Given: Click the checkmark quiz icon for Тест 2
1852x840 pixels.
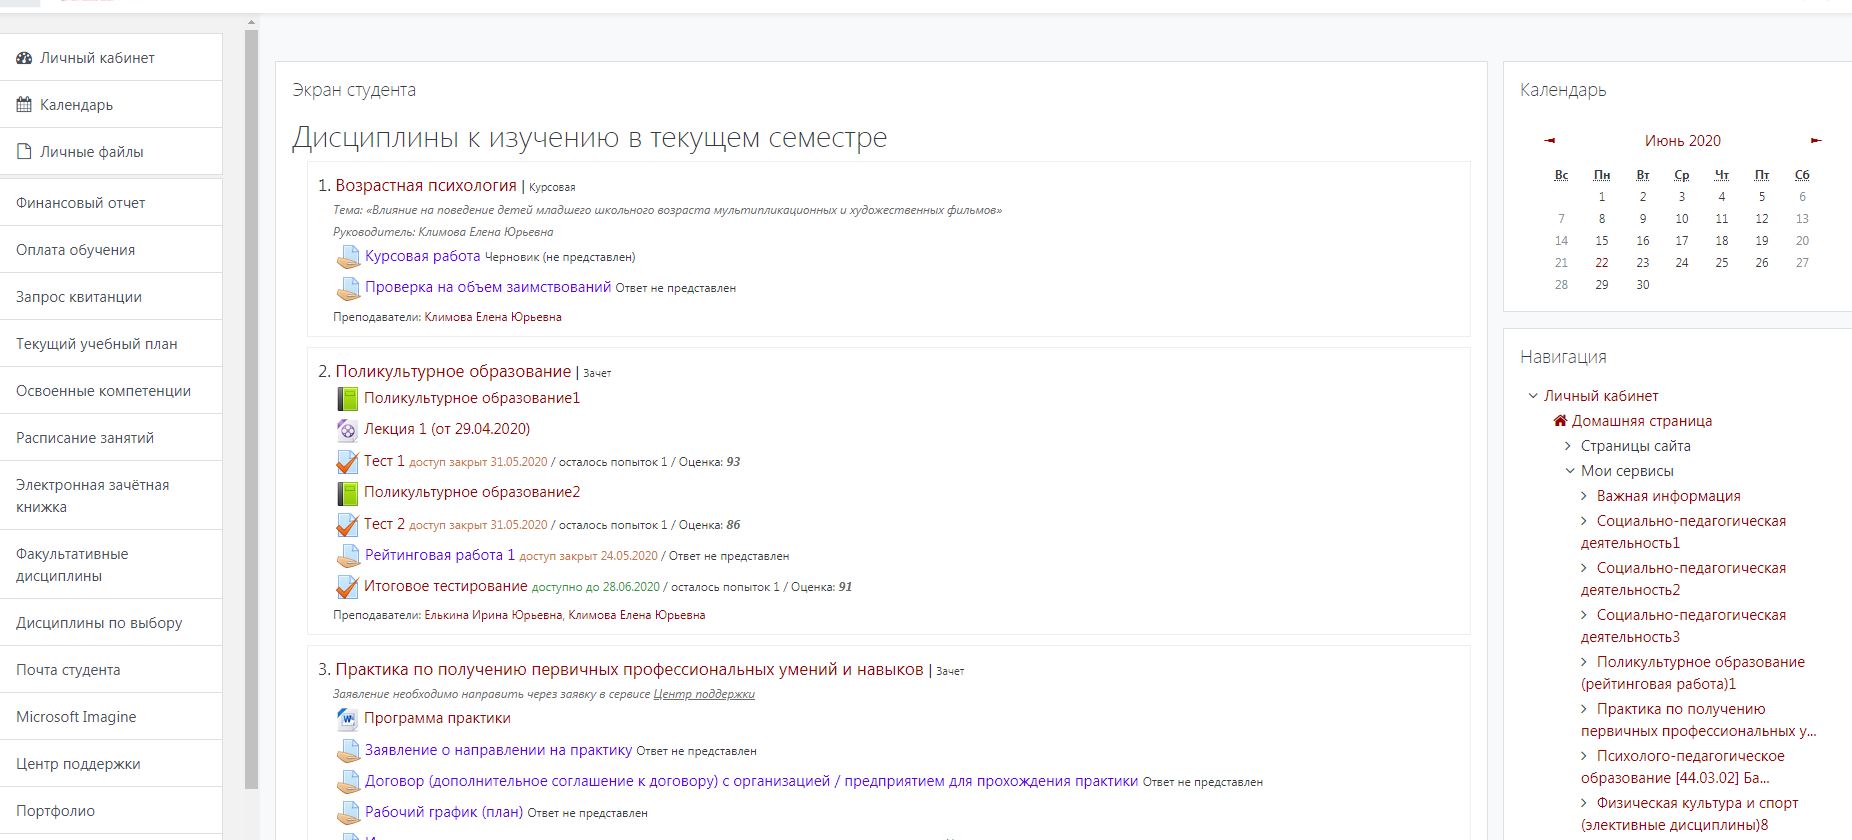Looking at the screenshot, I should pyautogui.click(x=347, y=525).
